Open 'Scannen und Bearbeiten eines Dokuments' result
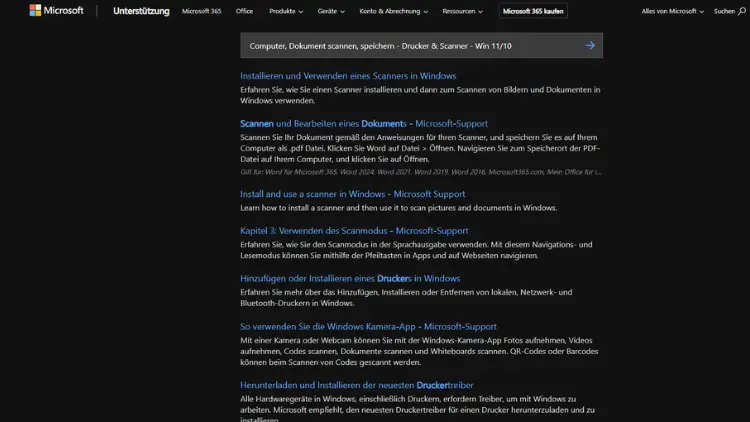The image size is (750, 422). 357,124
